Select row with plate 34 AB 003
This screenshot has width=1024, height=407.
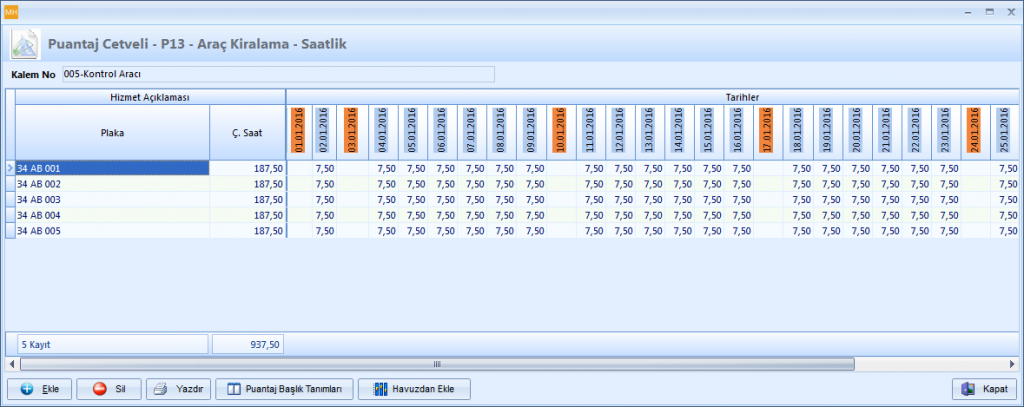110,200
